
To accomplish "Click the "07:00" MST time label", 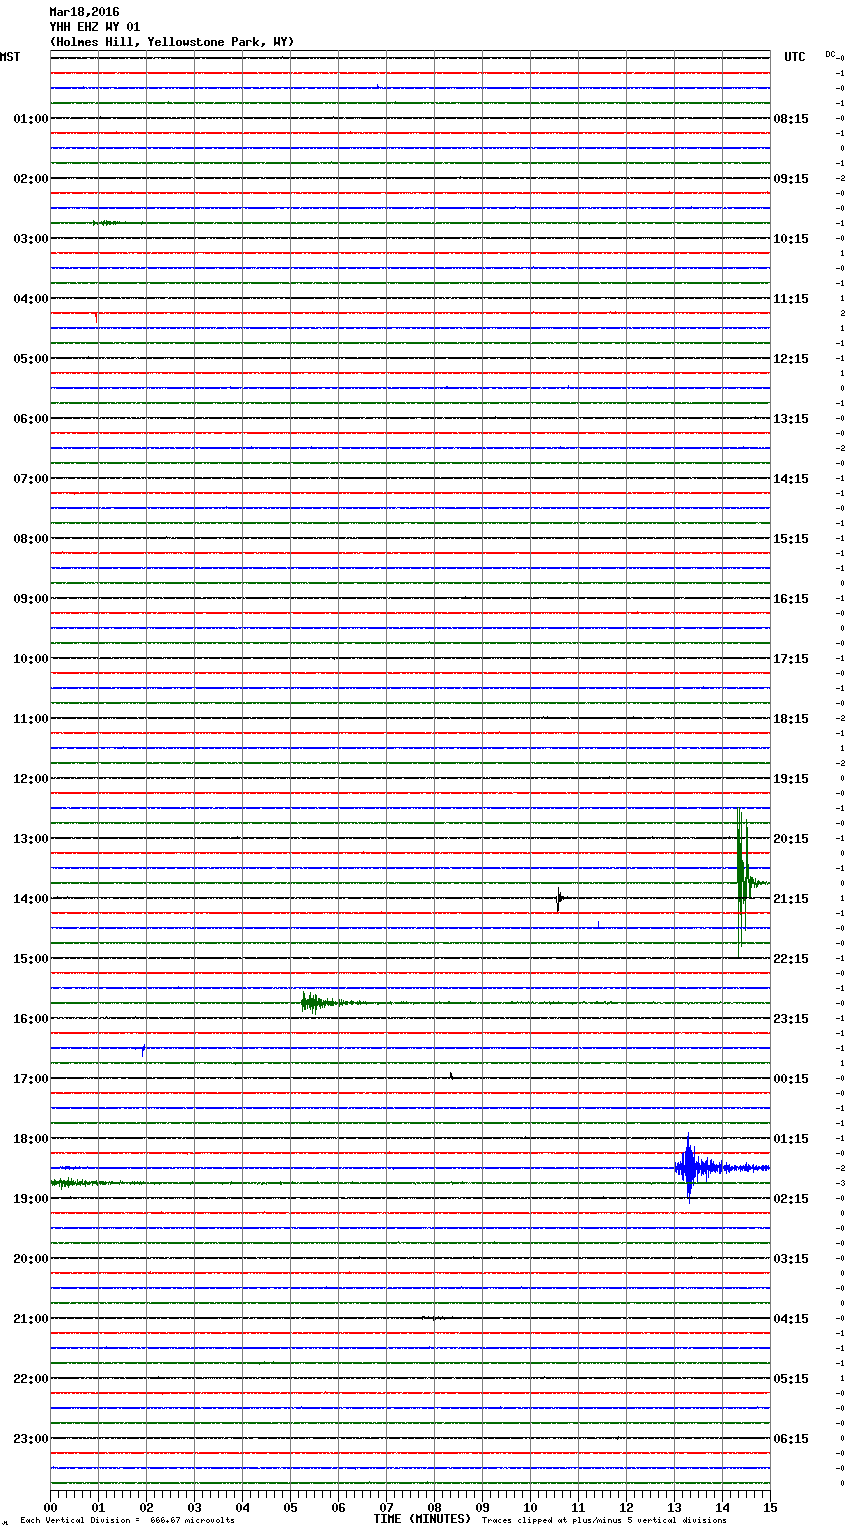I will (31, 479).
